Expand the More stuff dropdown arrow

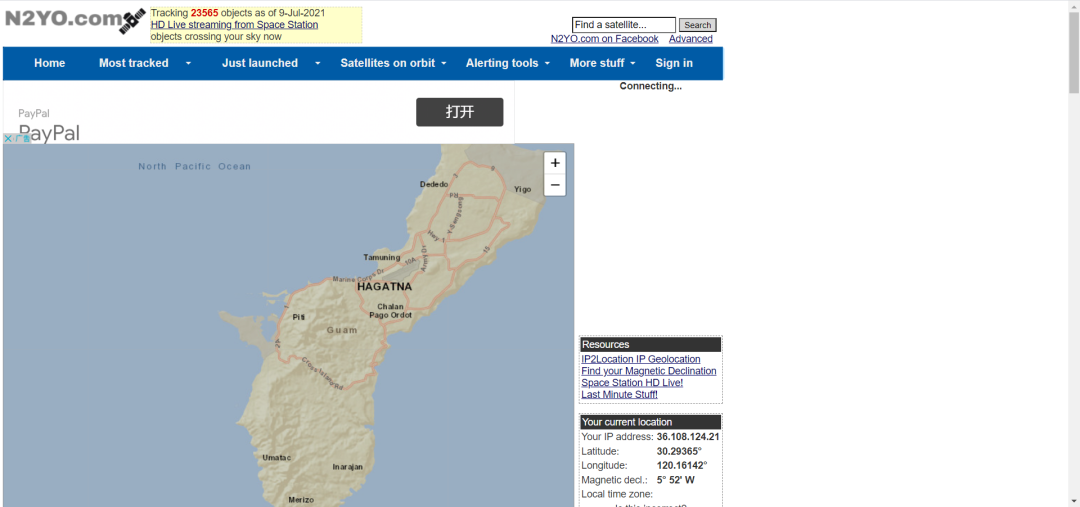[633, 63]
